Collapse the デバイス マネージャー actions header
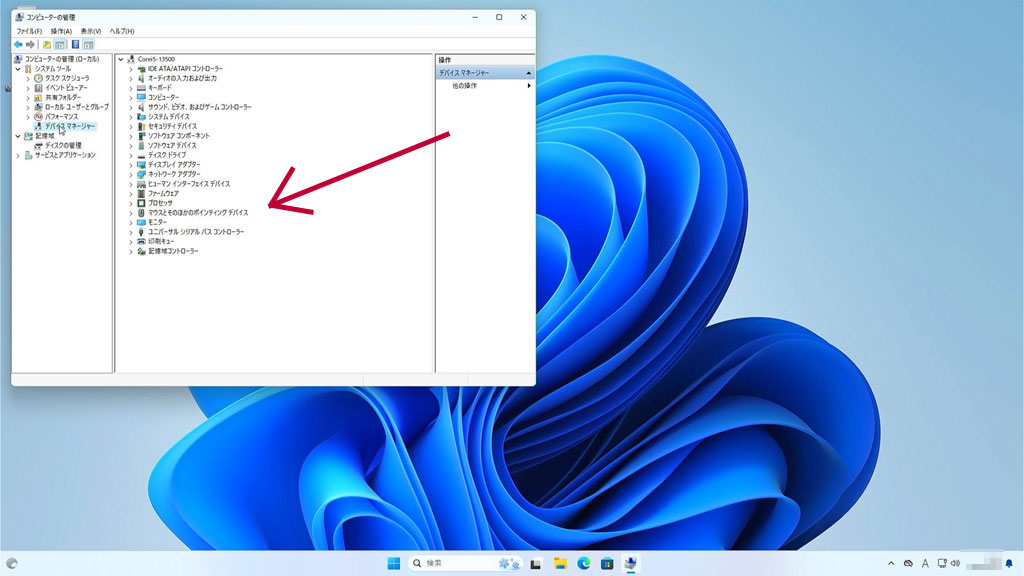Screen dimensions: 1024x576 pos(528,73)
